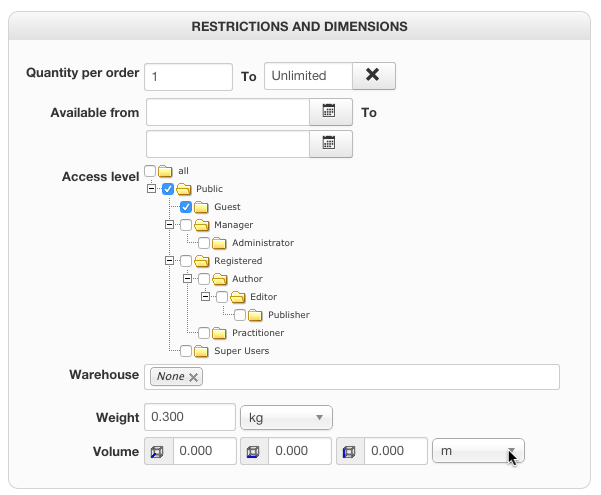This screenshot has height=495, width=601.
Task: Click inside the Warehouse selection box
Action: click(x=380, y=377)
